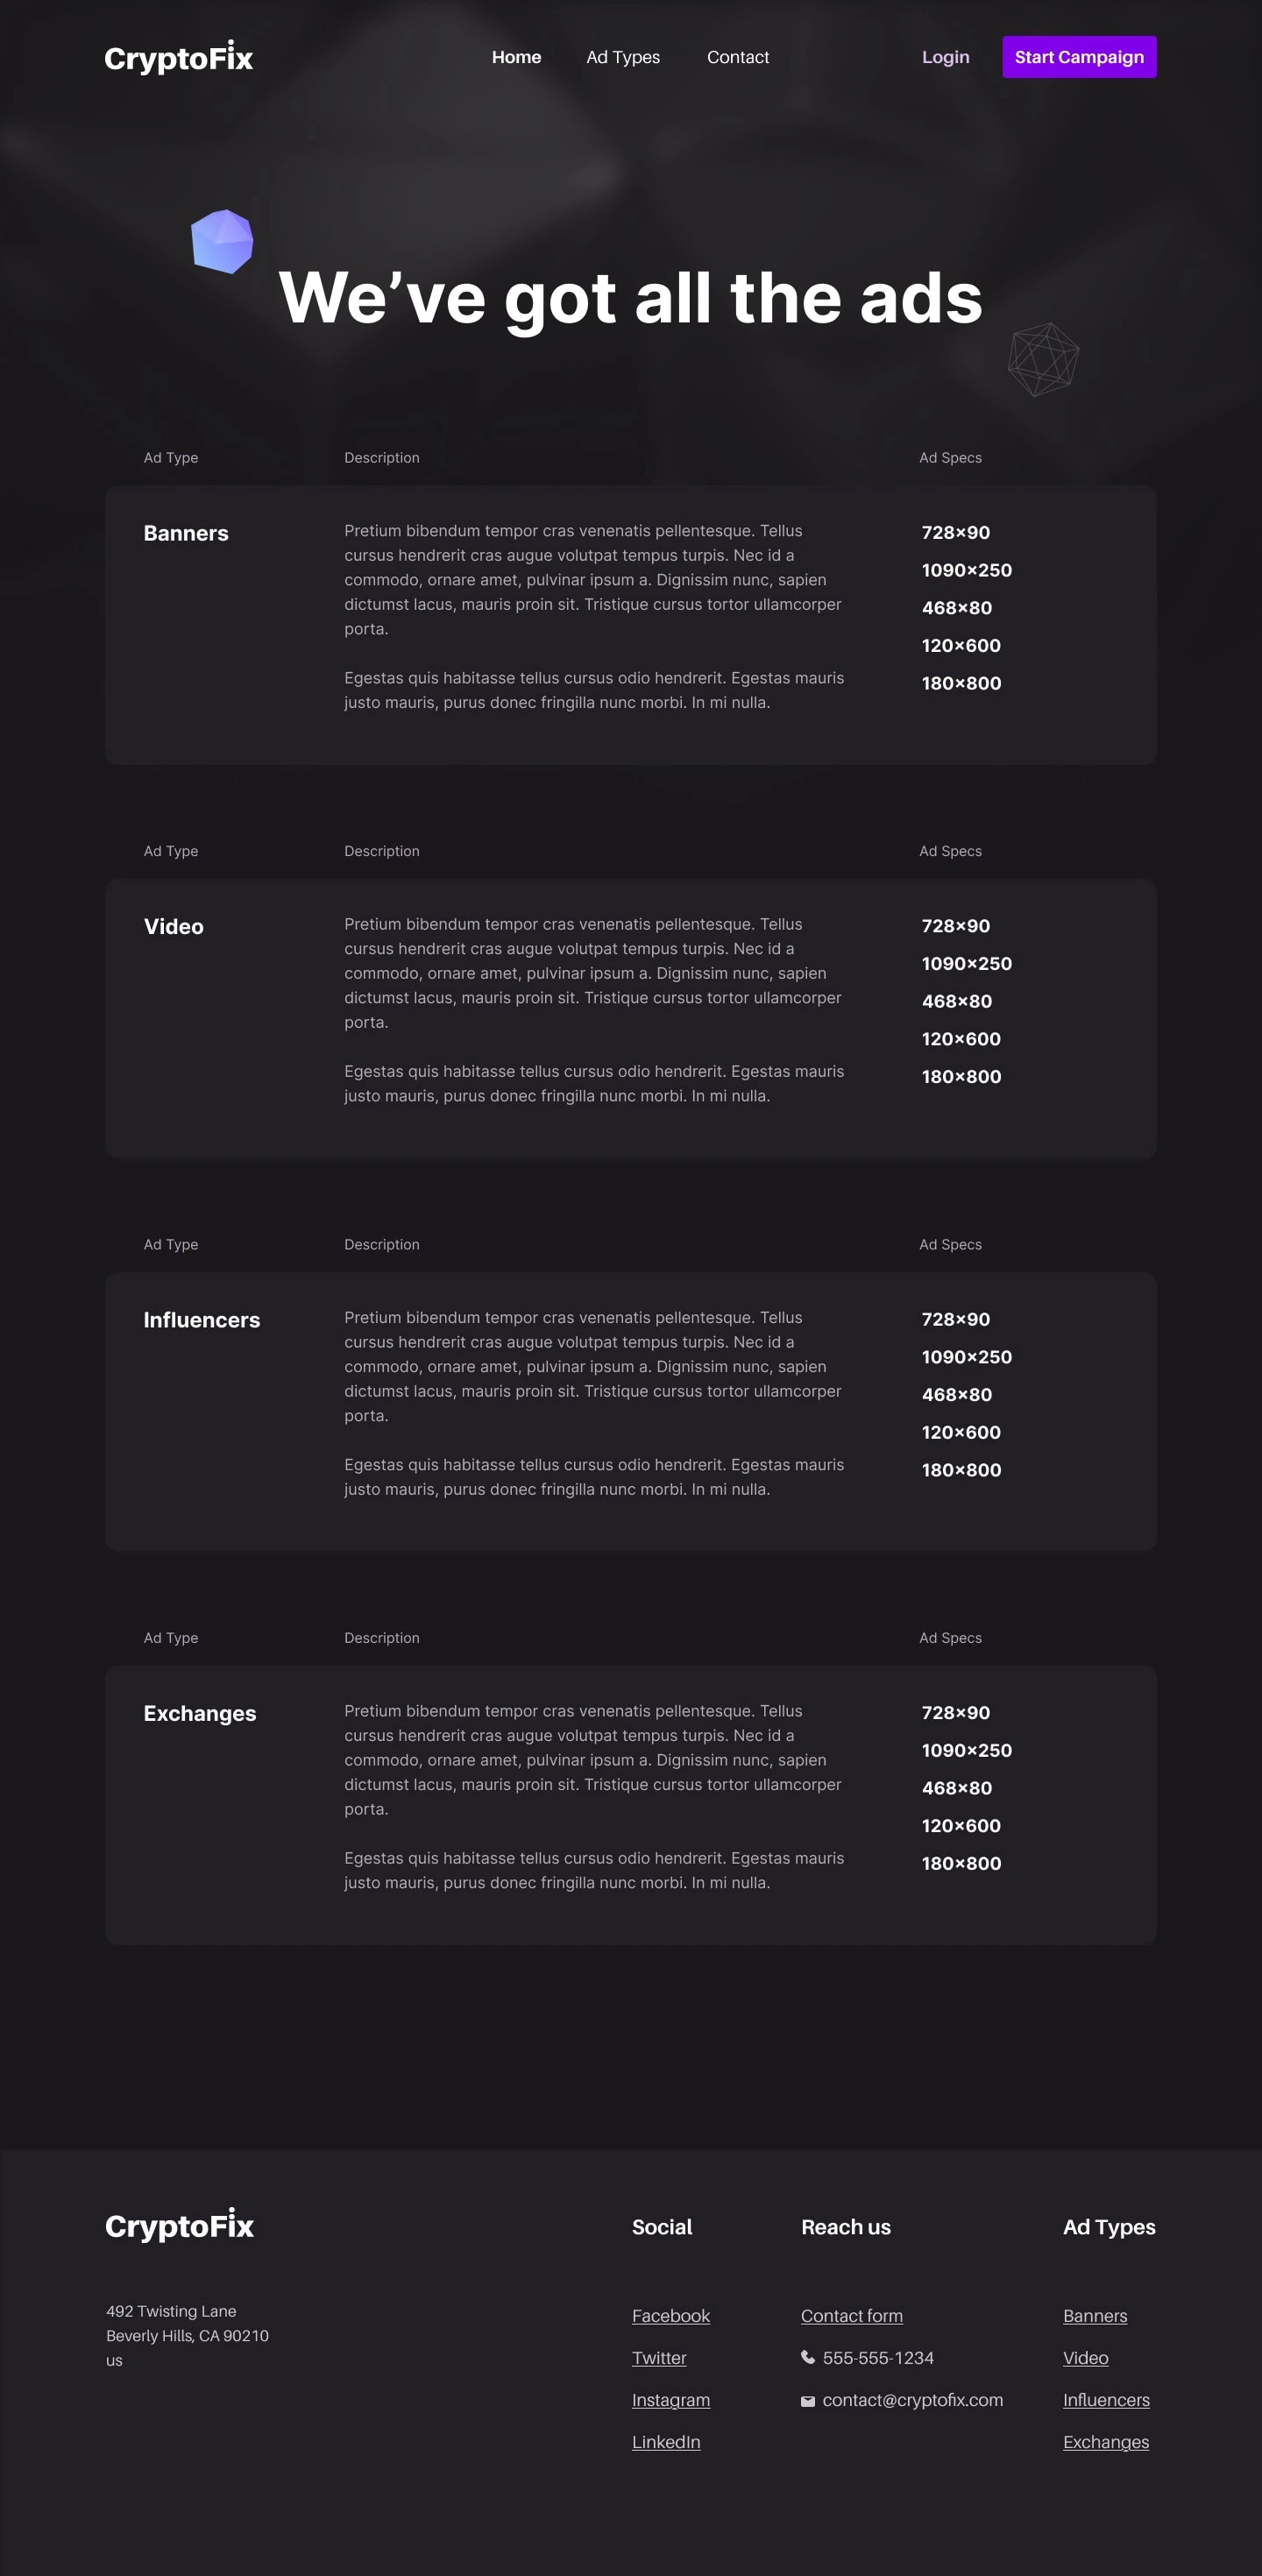Click the wireframe polyhedron graphic
This screenshot has height=2576, width=1262.
[1043, 358]
